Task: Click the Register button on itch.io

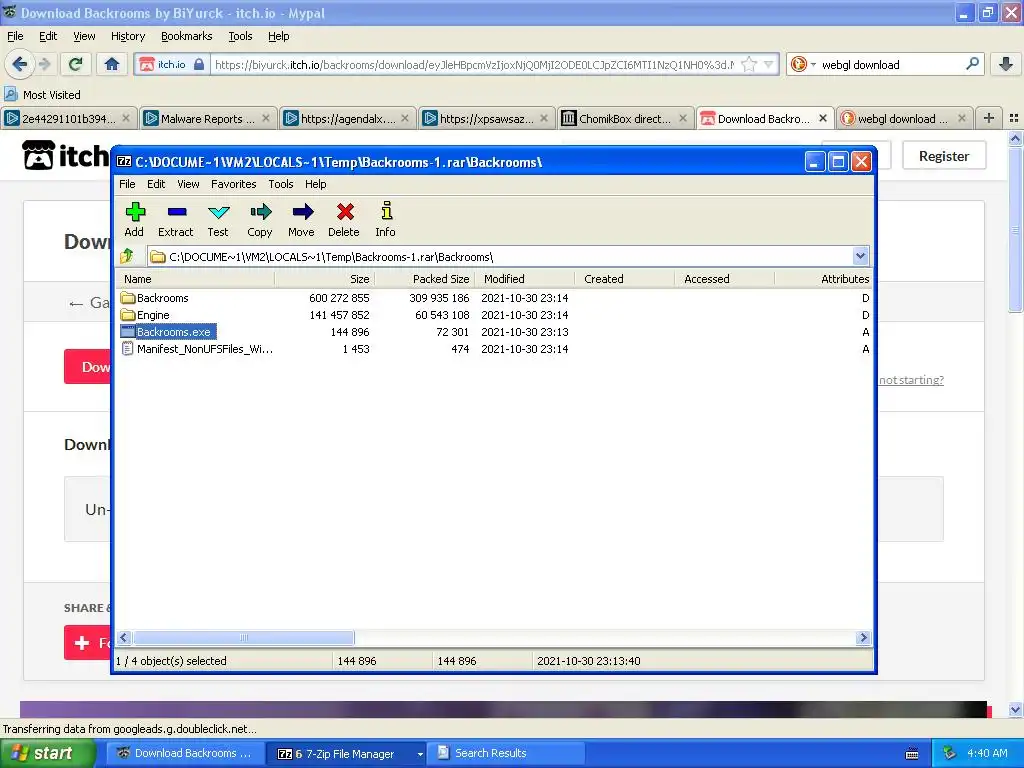Action: 944,155
